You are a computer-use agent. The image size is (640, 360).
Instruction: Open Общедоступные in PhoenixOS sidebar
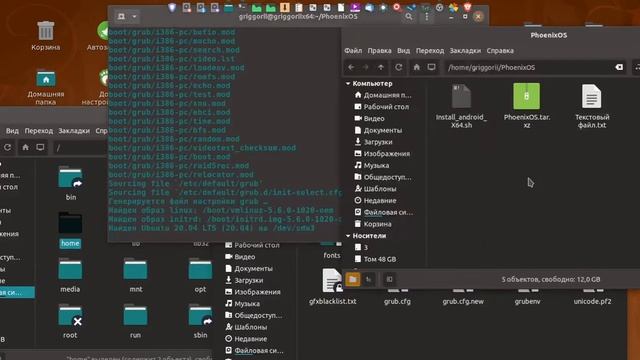pos(383,177)
